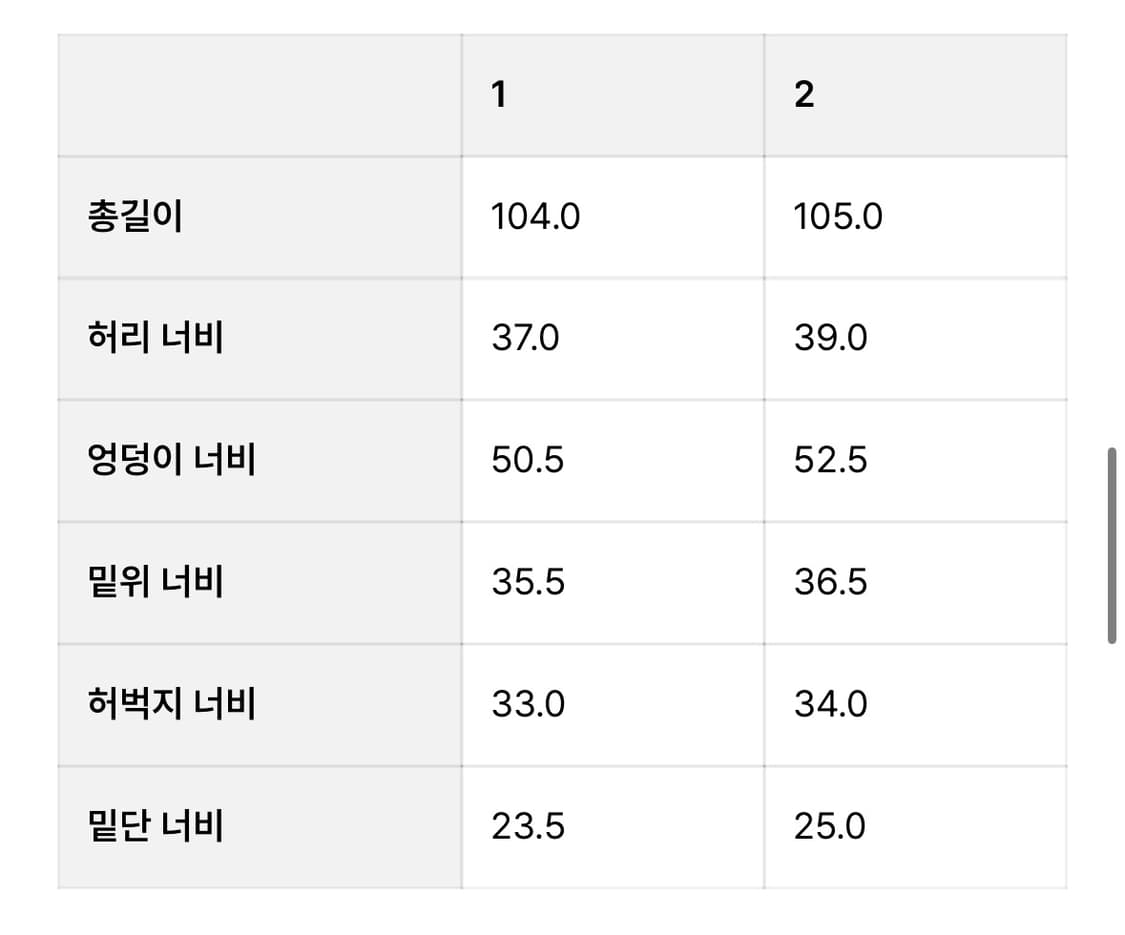Viewport: 1125px width, 935px height.
Task: Click the 허벅지 너비 row label
Action: [x=172, y=704]
